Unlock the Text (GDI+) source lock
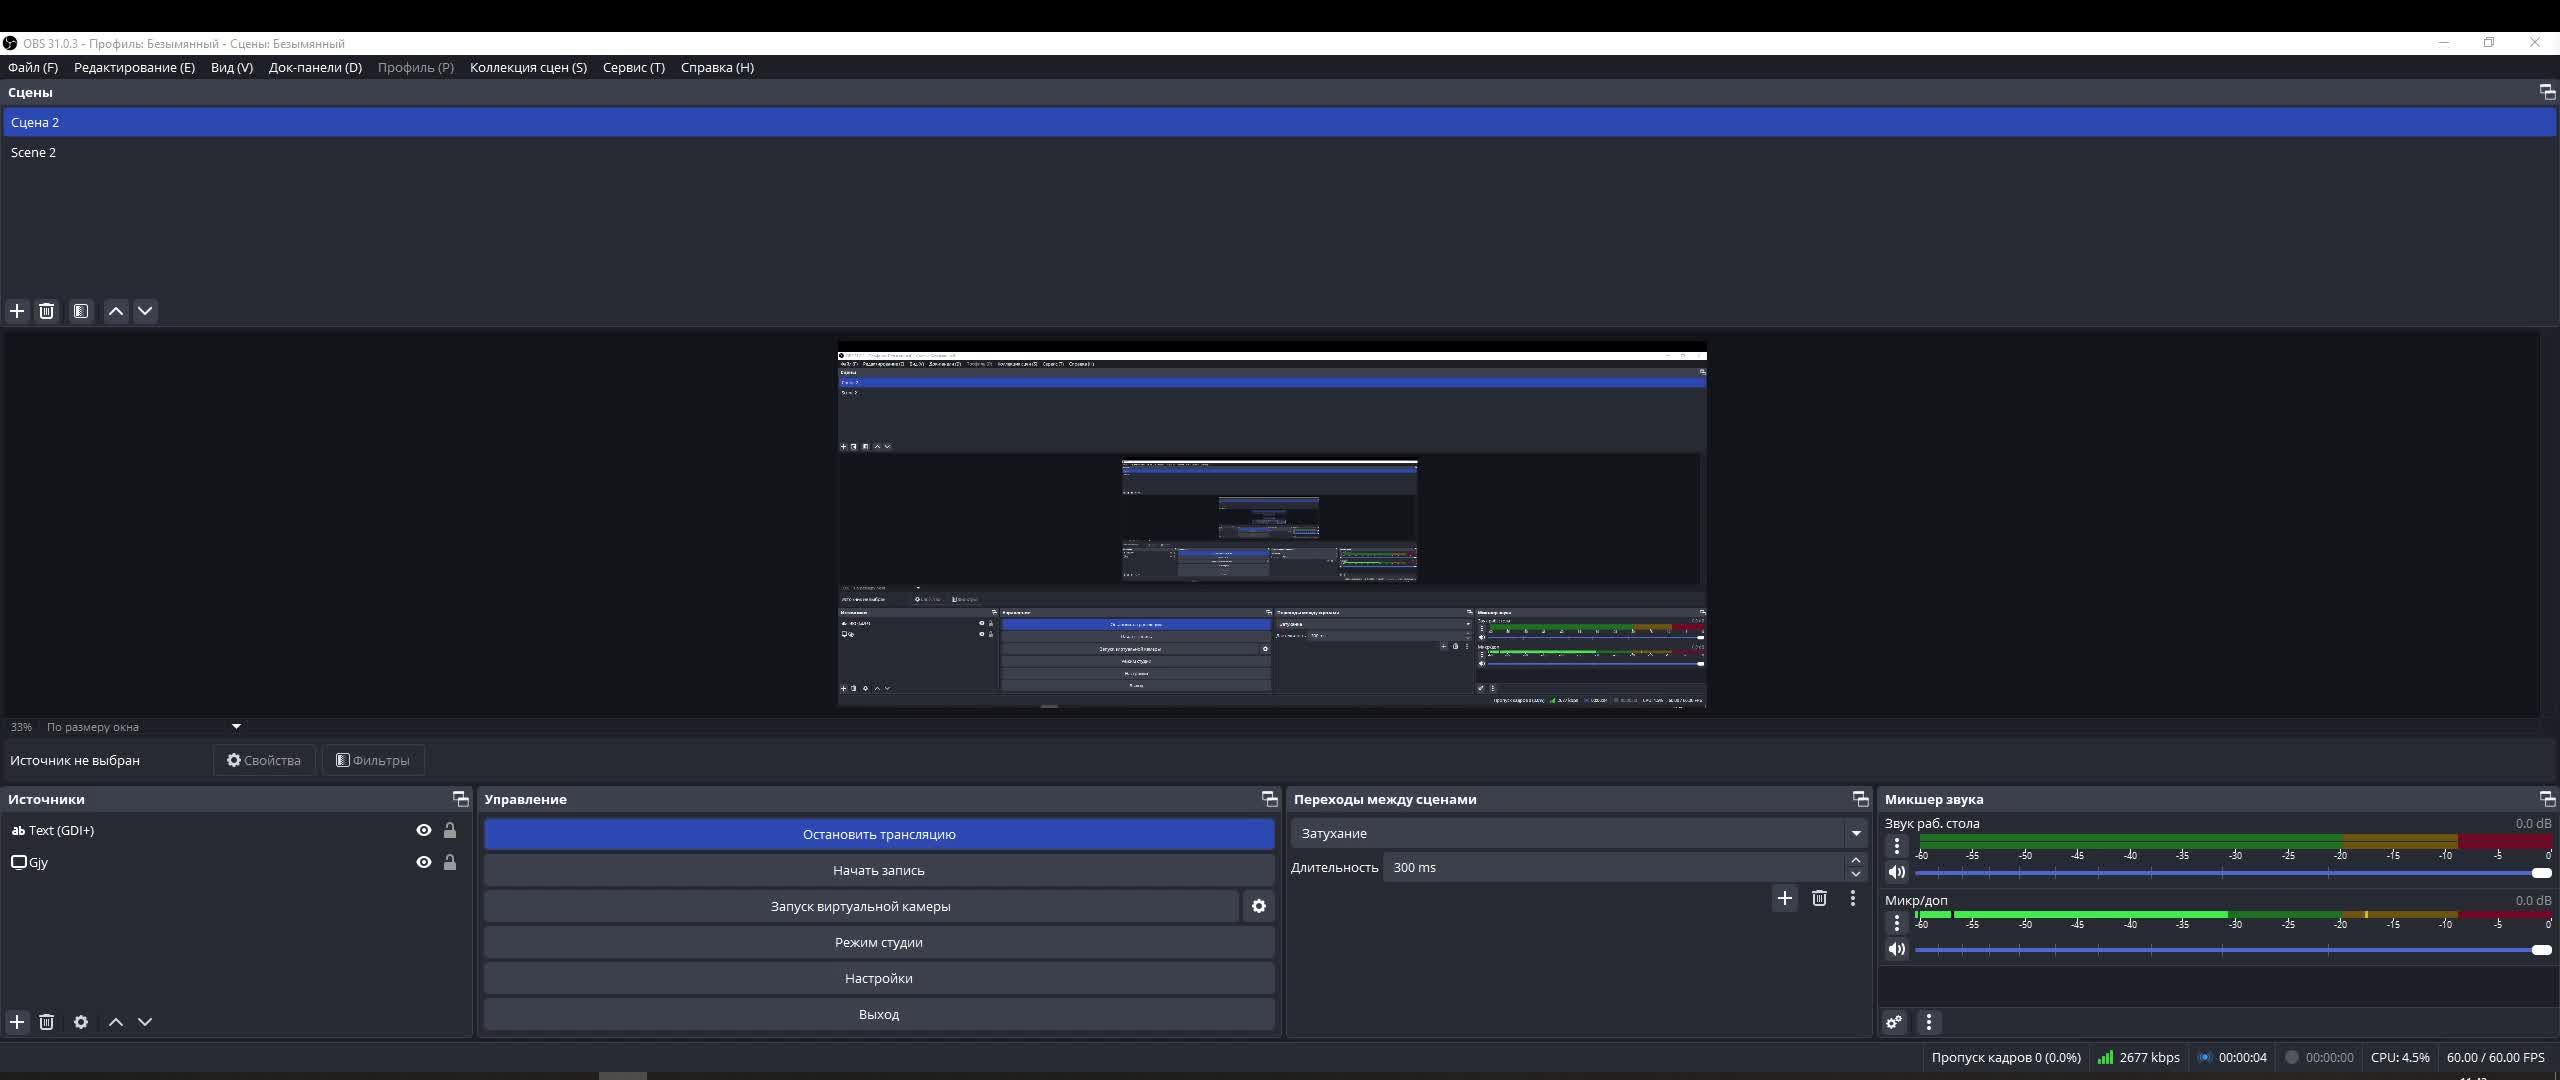This screenshot has height=1080, width=2560. (450, 830)
